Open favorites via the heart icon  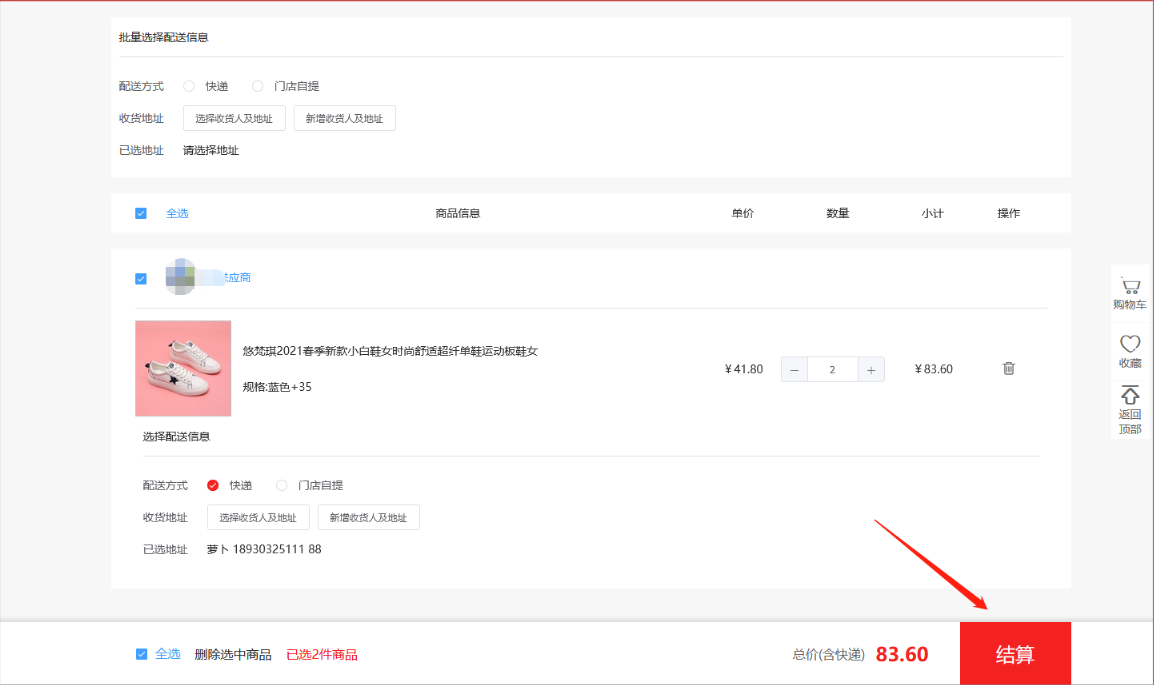point(1130,344)
